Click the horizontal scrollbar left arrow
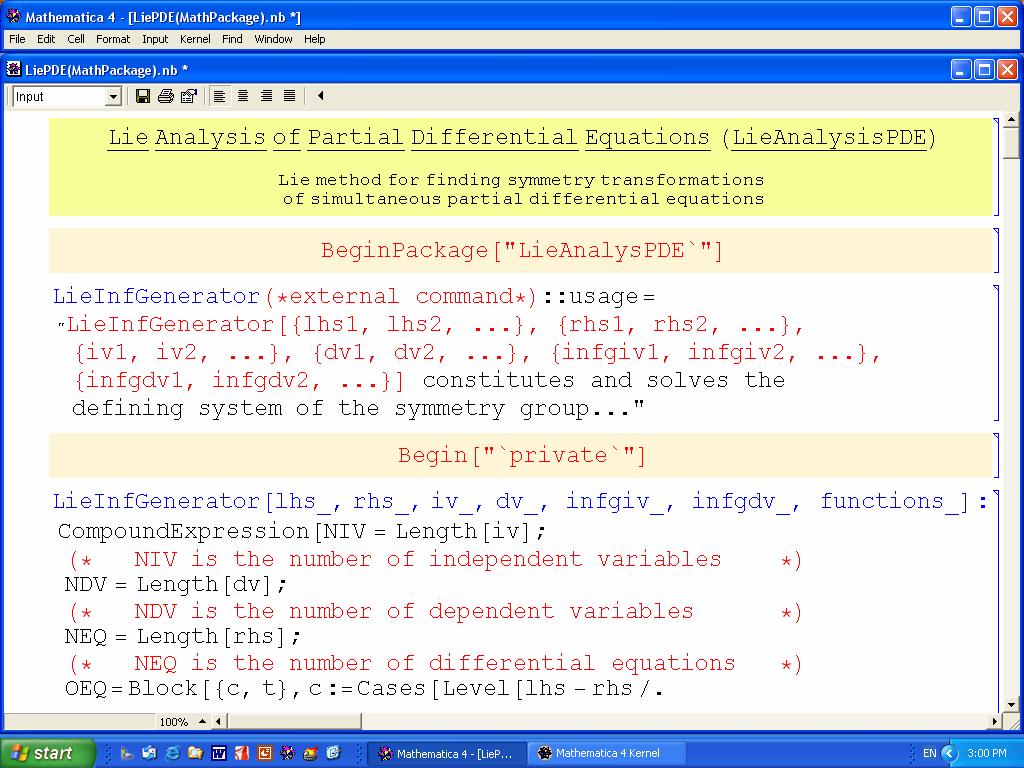Screen dimensions: 1024x768 click(218, 722)
